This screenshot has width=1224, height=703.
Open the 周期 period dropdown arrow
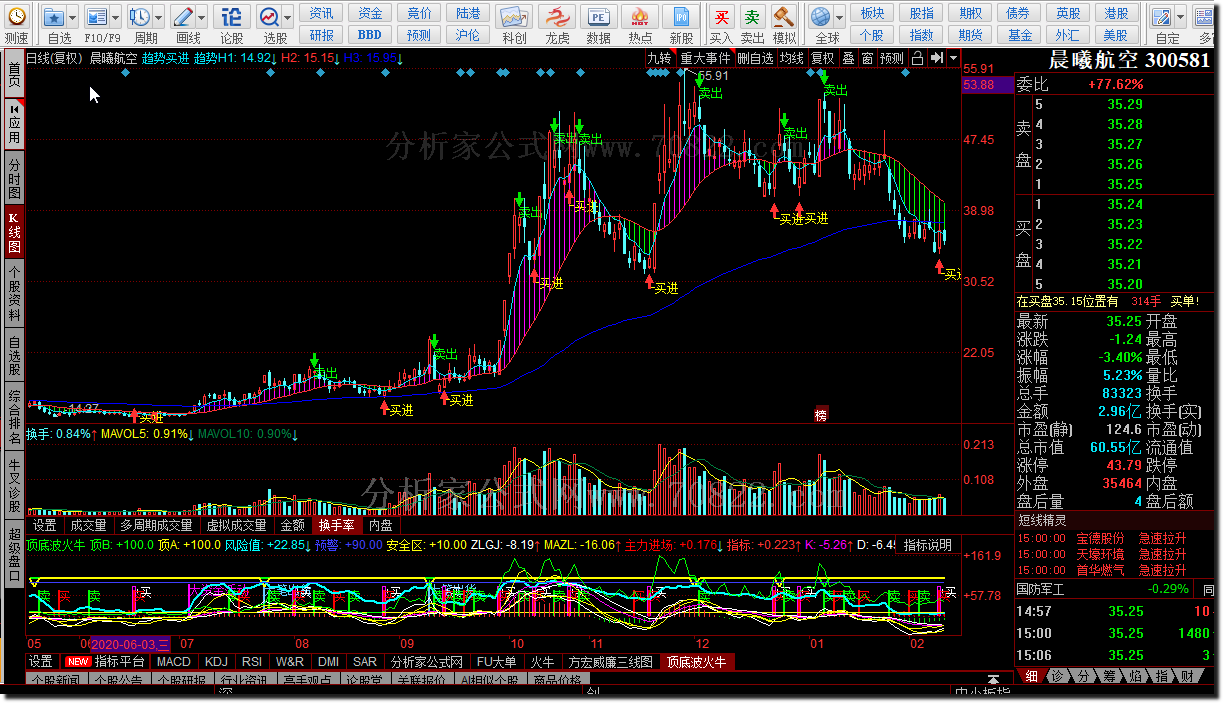pos(159,18)
